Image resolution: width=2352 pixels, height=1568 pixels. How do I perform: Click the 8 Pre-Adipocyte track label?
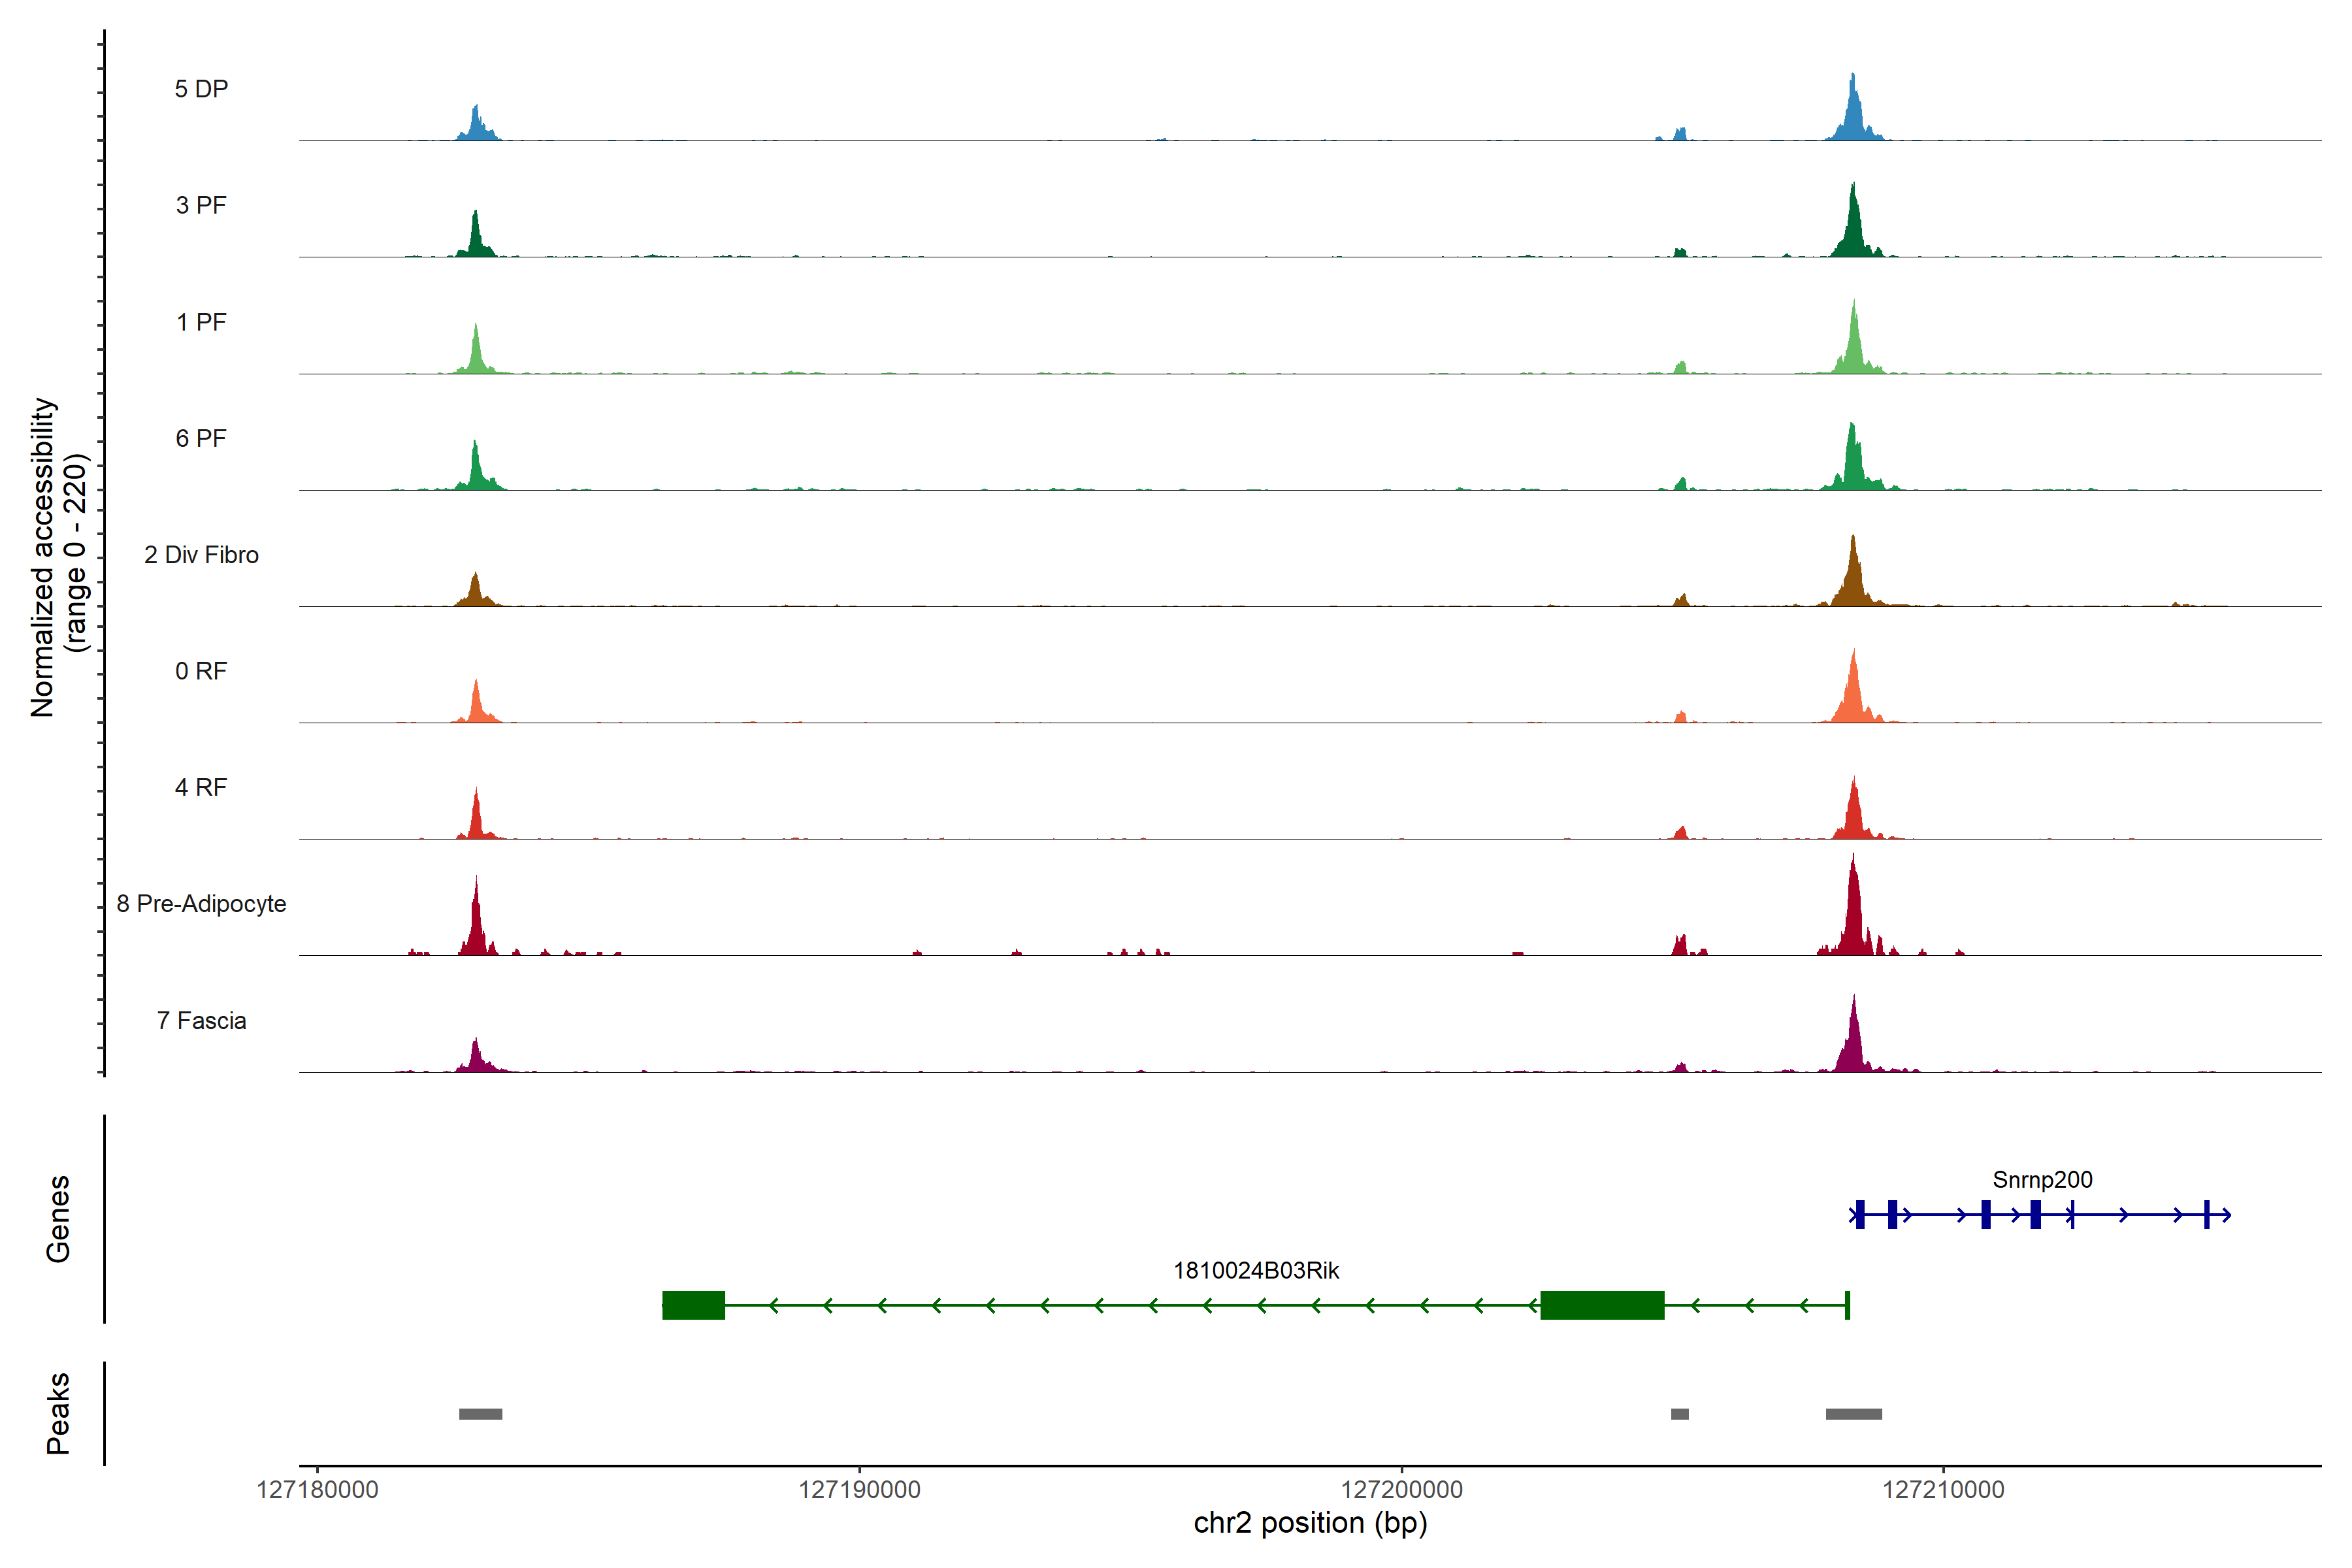[201, 903]
